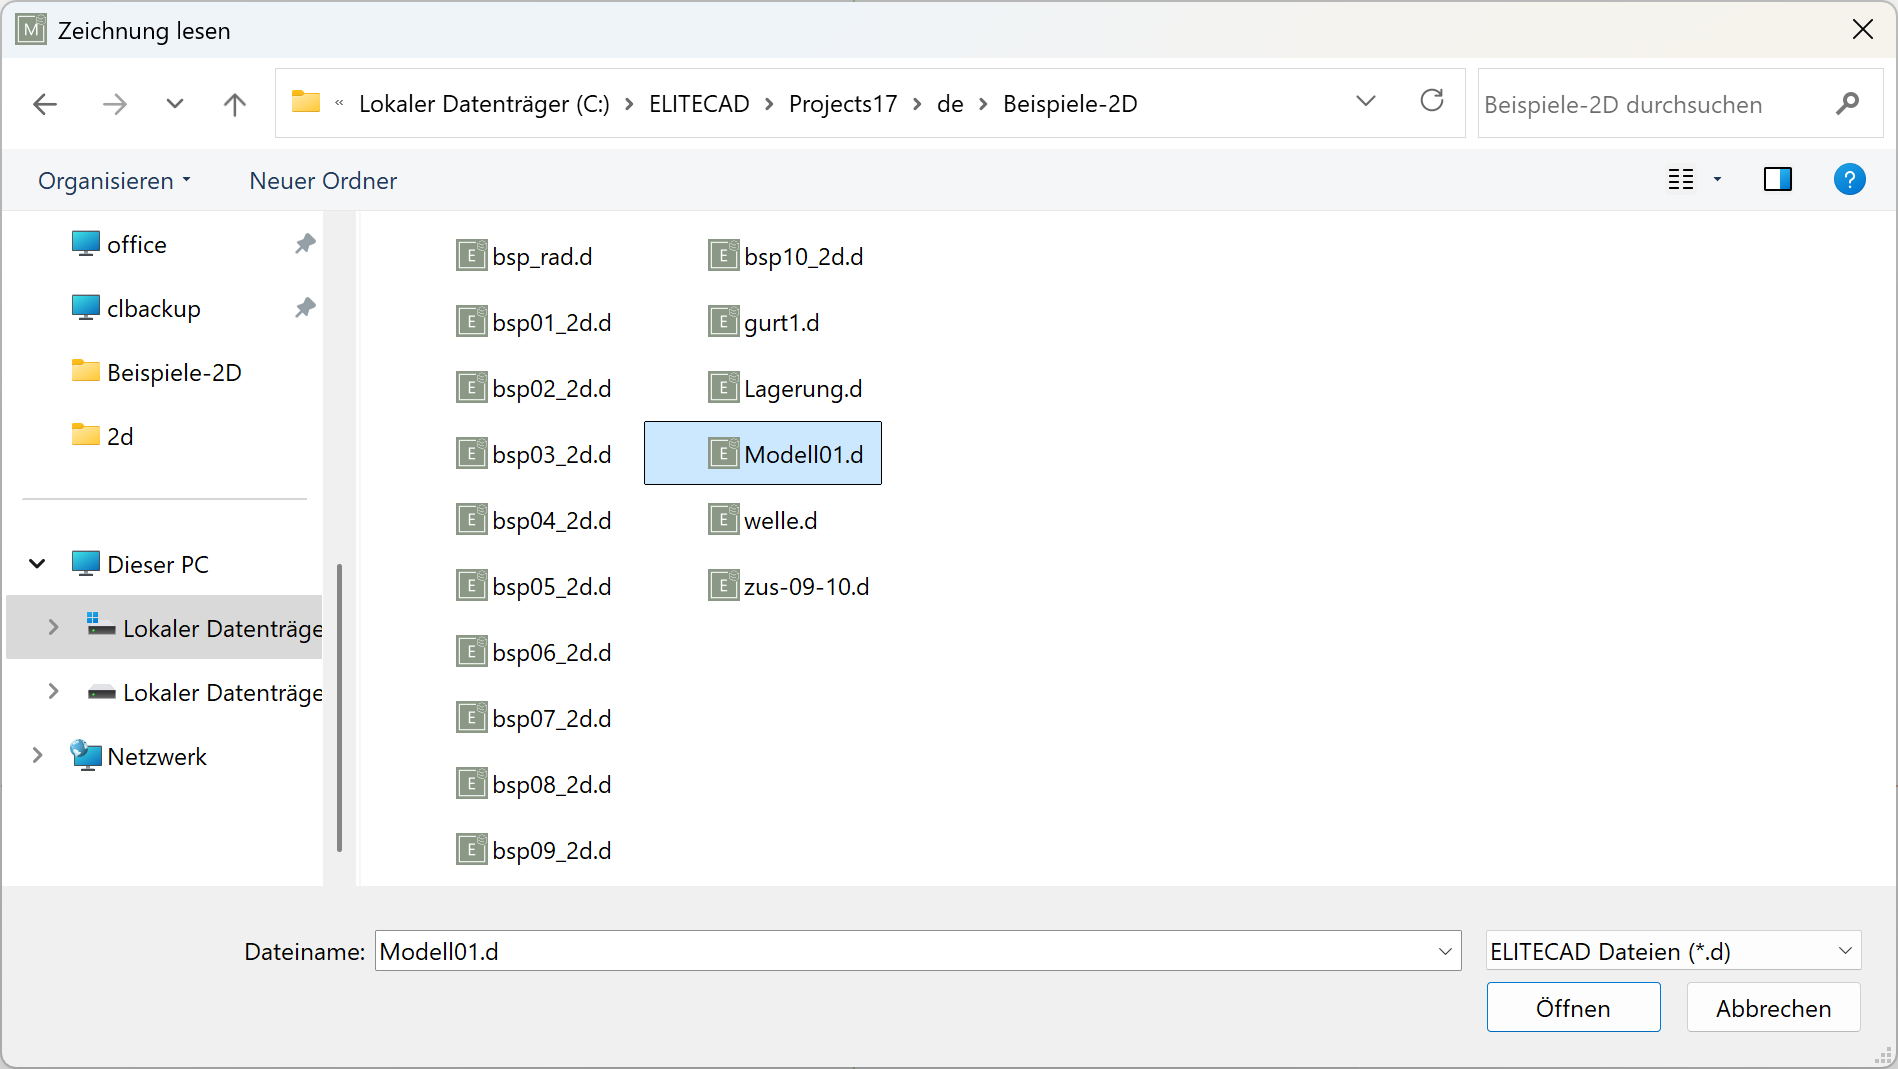Viewport: 1898px width, 1069px height.
Task: Collapse the Dieser PC tree node
Action: 38,564
